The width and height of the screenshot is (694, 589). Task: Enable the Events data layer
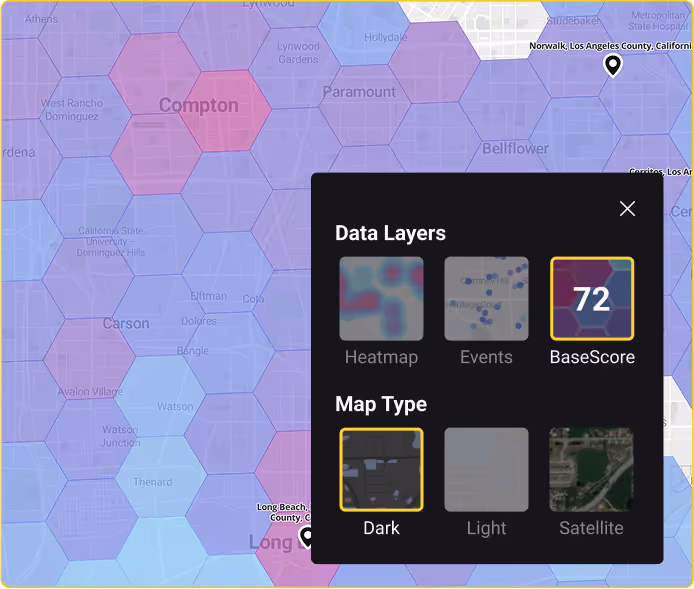(x=486, y=299)
